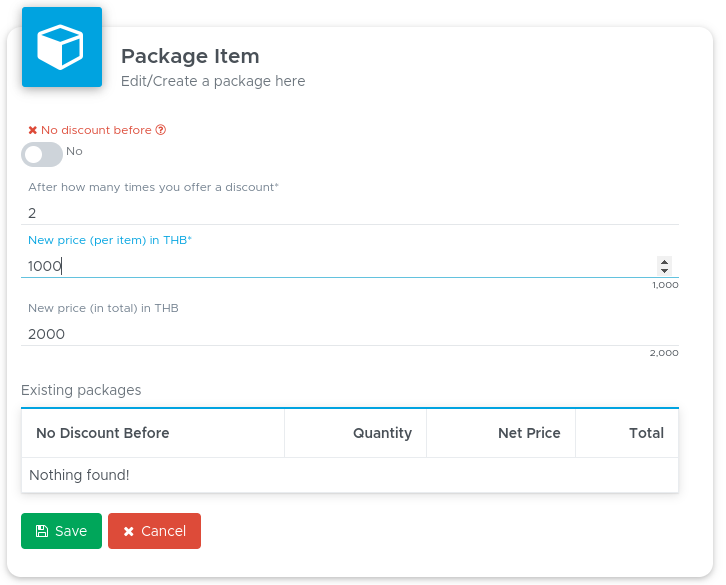This screenshot has height=585, width=726.
Task: Increase the new price per item with the up arrow
Action: pos(664,262)
